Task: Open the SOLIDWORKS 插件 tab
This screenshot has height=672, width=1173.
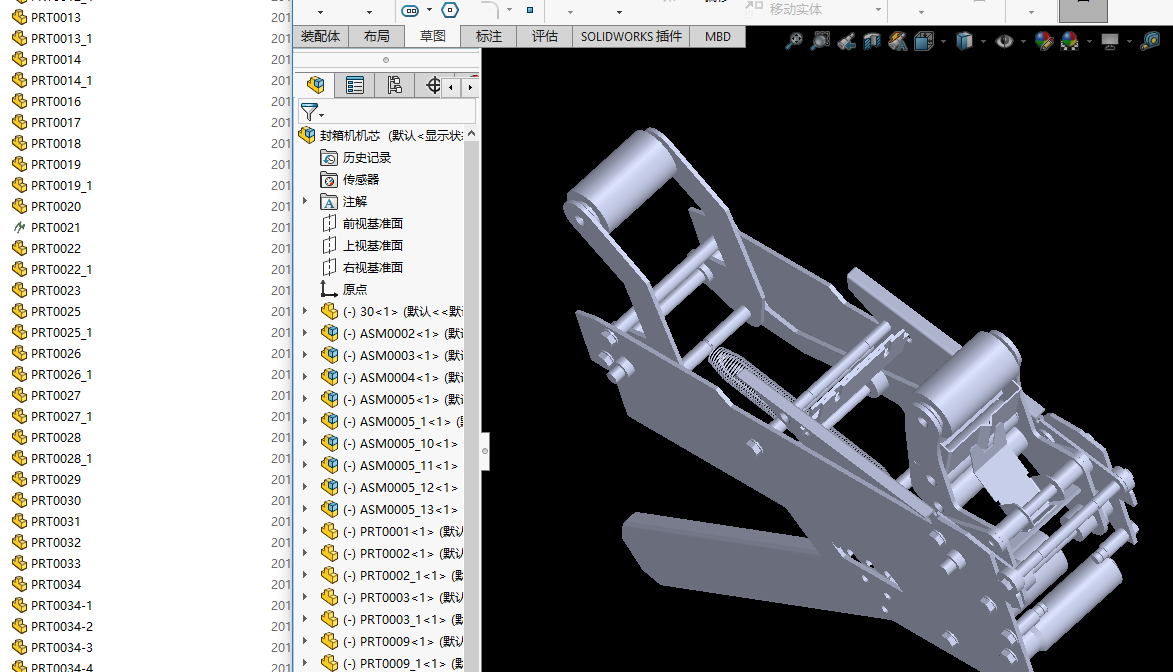Action: click(631, 36)
